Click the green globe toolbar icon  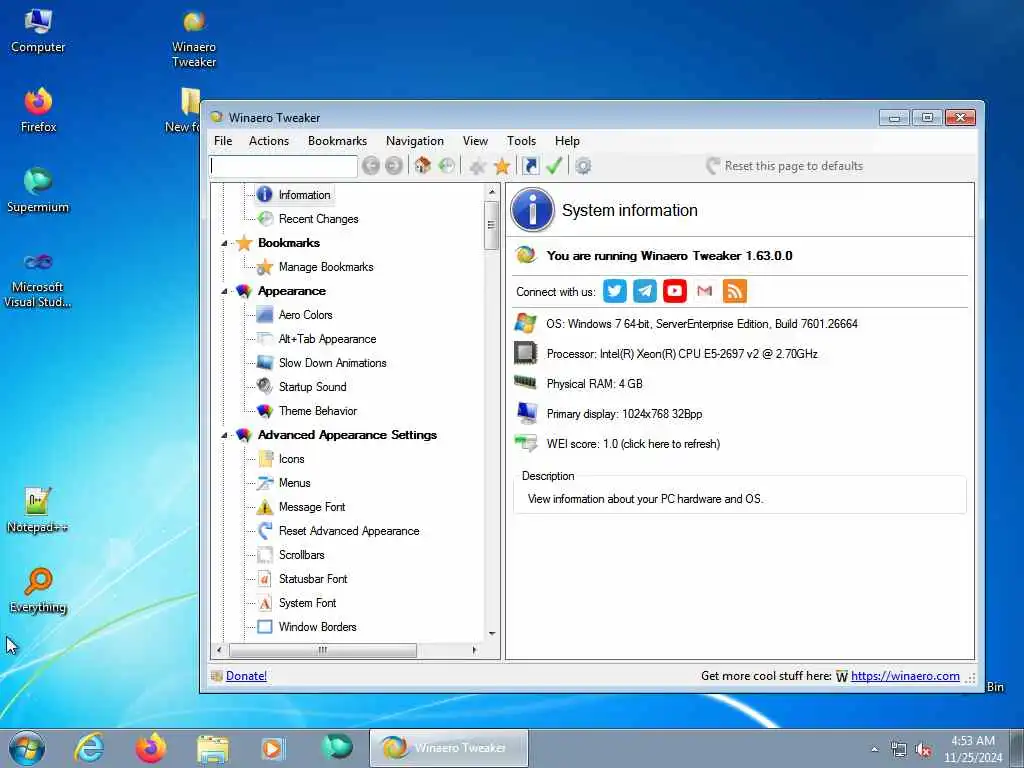447,166
